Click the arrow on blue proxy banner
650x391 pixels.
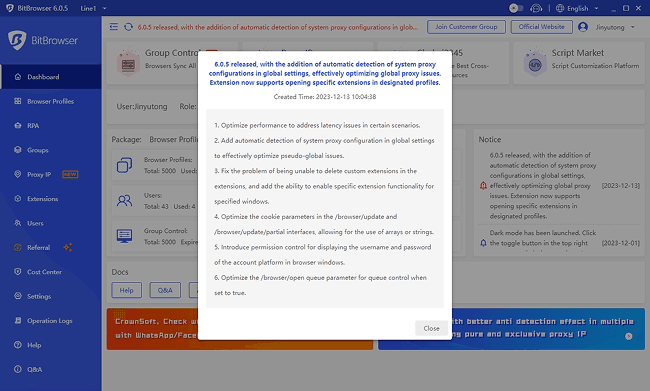629,336
